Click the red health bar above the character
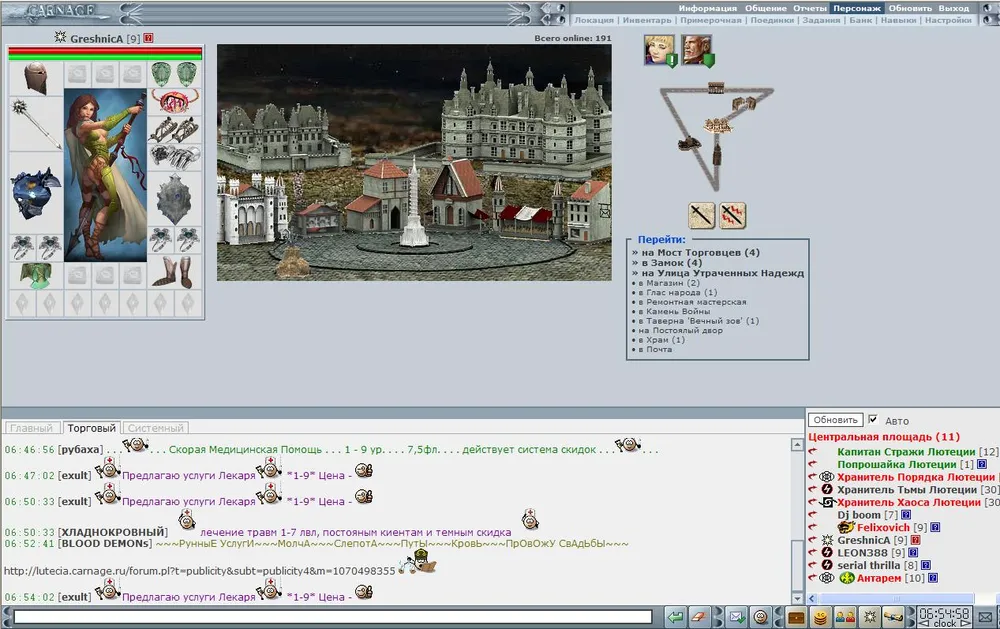This screenshot has height=629, width=1000. [105, 51]
